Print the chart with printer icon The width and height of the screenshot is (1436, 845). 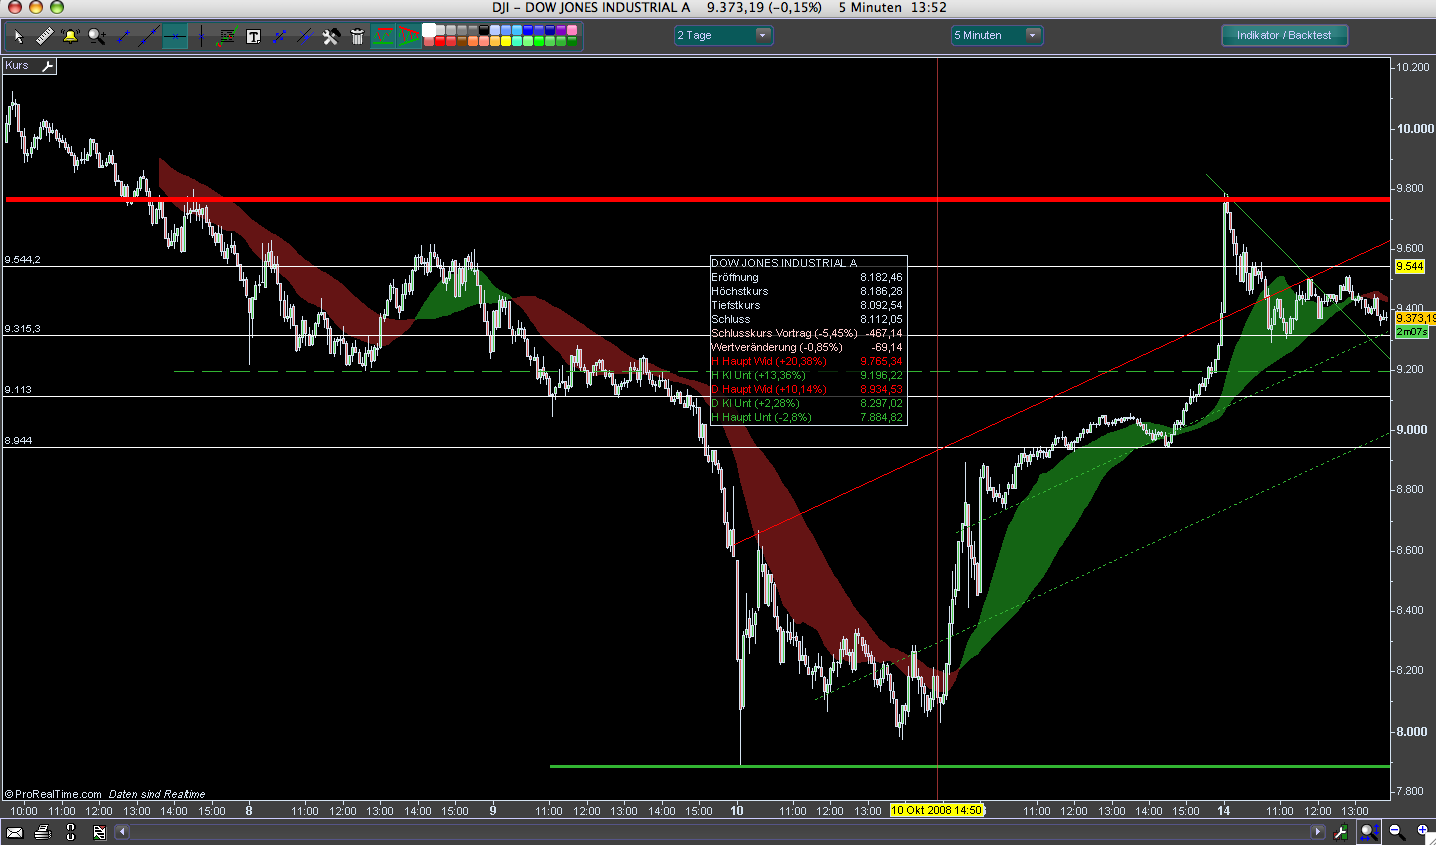click(42, 832)
